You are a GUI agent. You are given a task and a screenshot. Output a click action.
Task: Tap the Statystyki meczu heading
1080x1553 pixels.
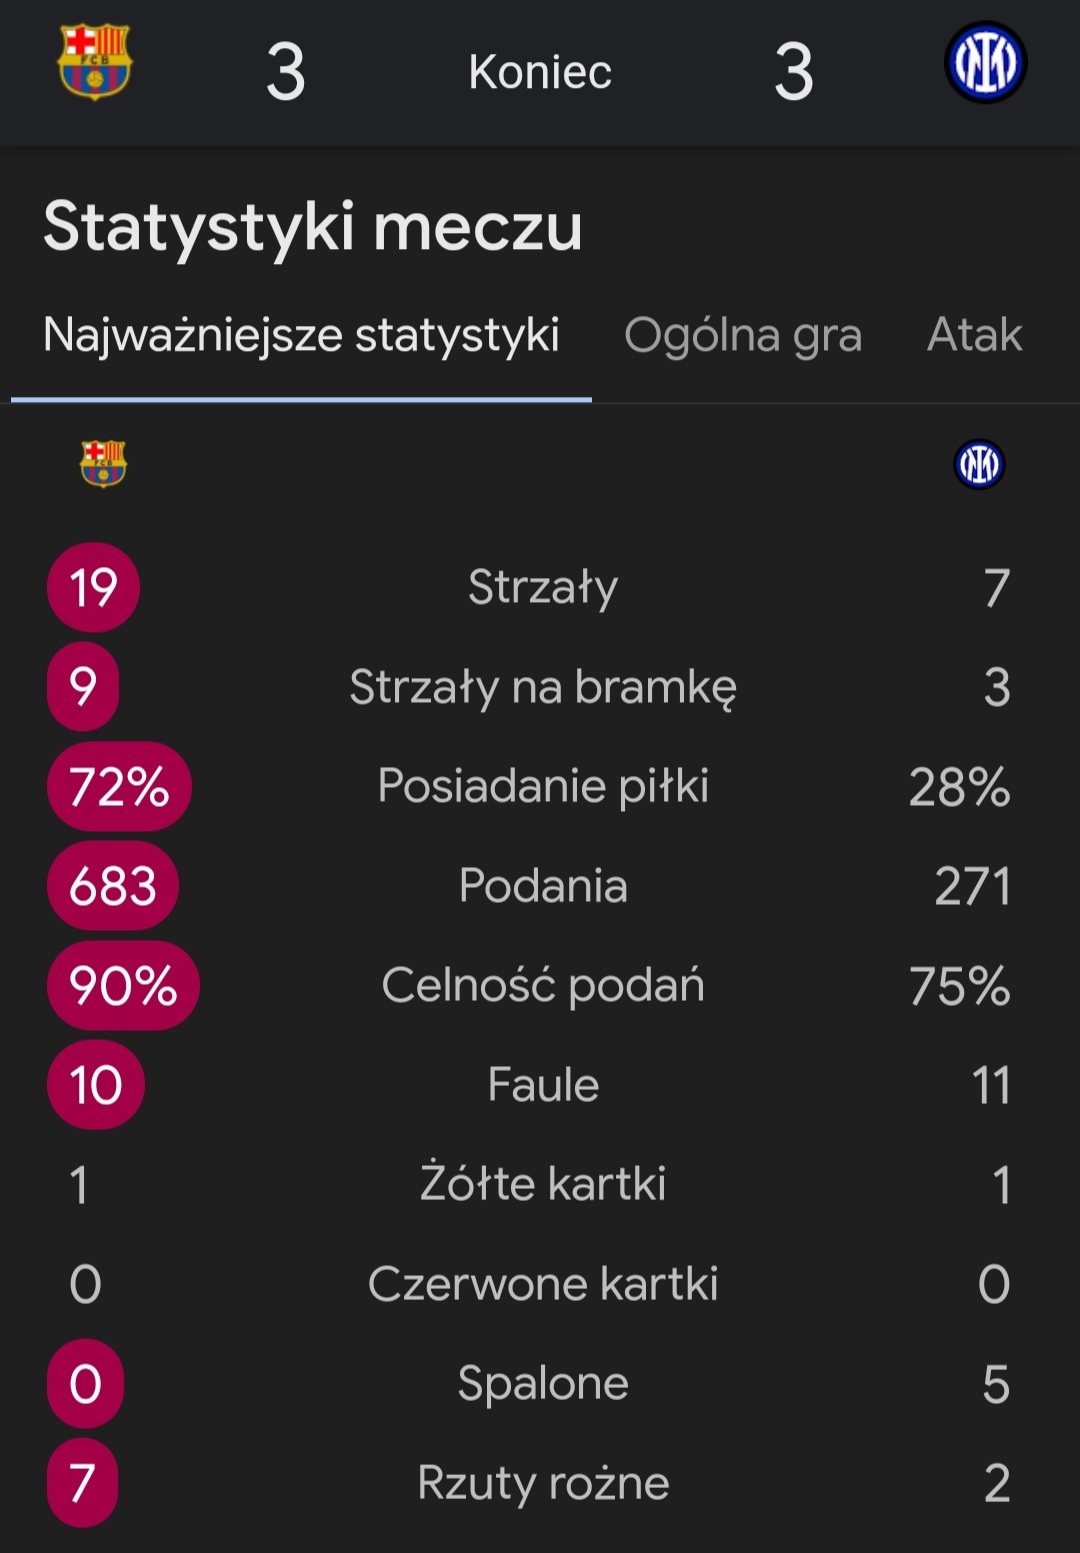313,227
